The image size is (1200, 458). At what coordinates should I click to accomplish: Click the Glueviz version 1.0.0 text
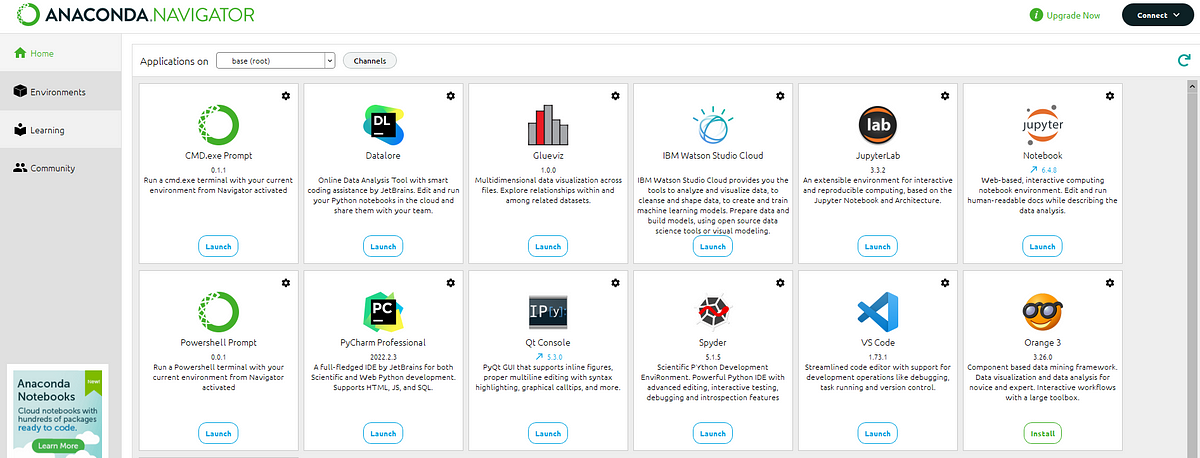(x=547, y=170)
